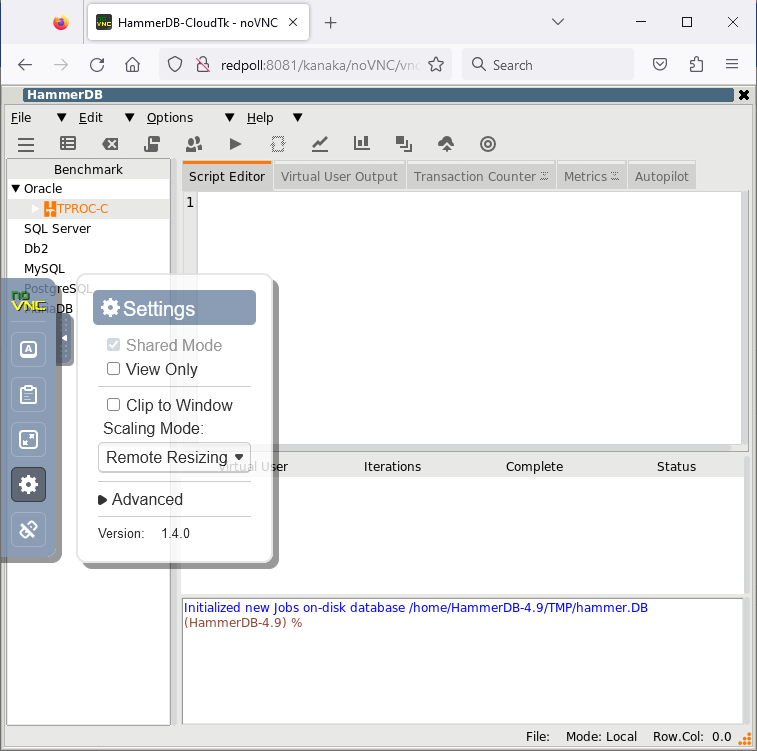
Task: Click the noVNC disconnect icon
Action: pyautogui.click(x=28, y=529)
